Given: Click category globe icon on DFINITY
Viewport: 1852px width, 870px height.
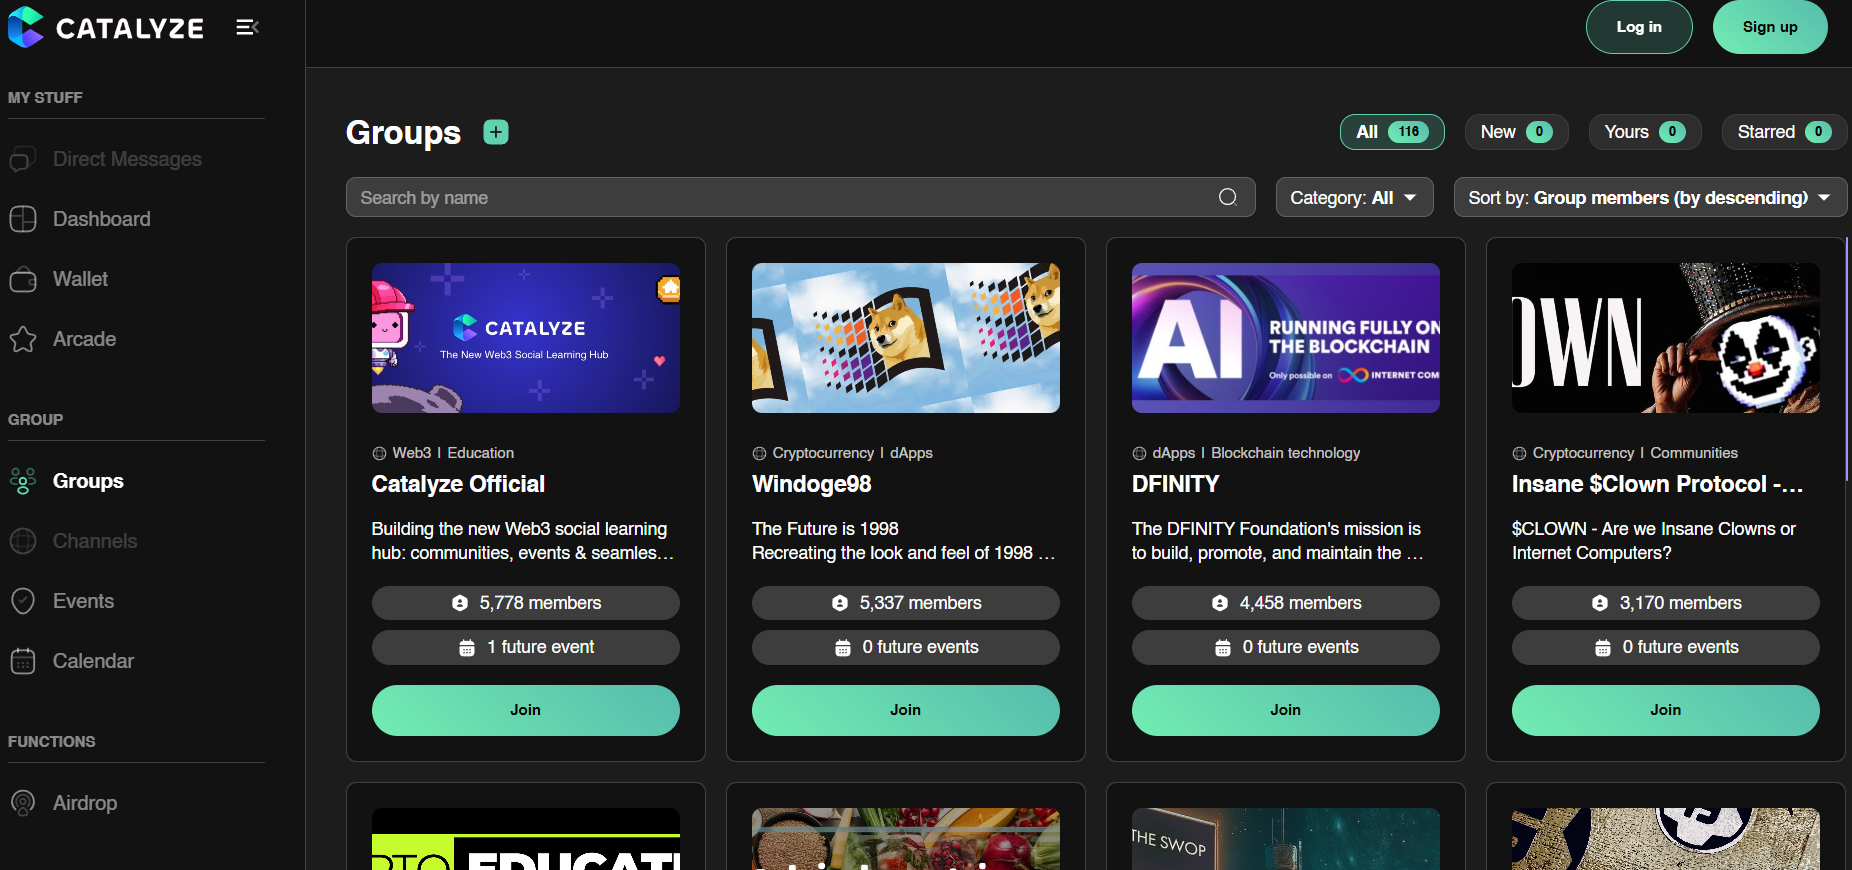Looking at the screenshot, I should 1139,453.
